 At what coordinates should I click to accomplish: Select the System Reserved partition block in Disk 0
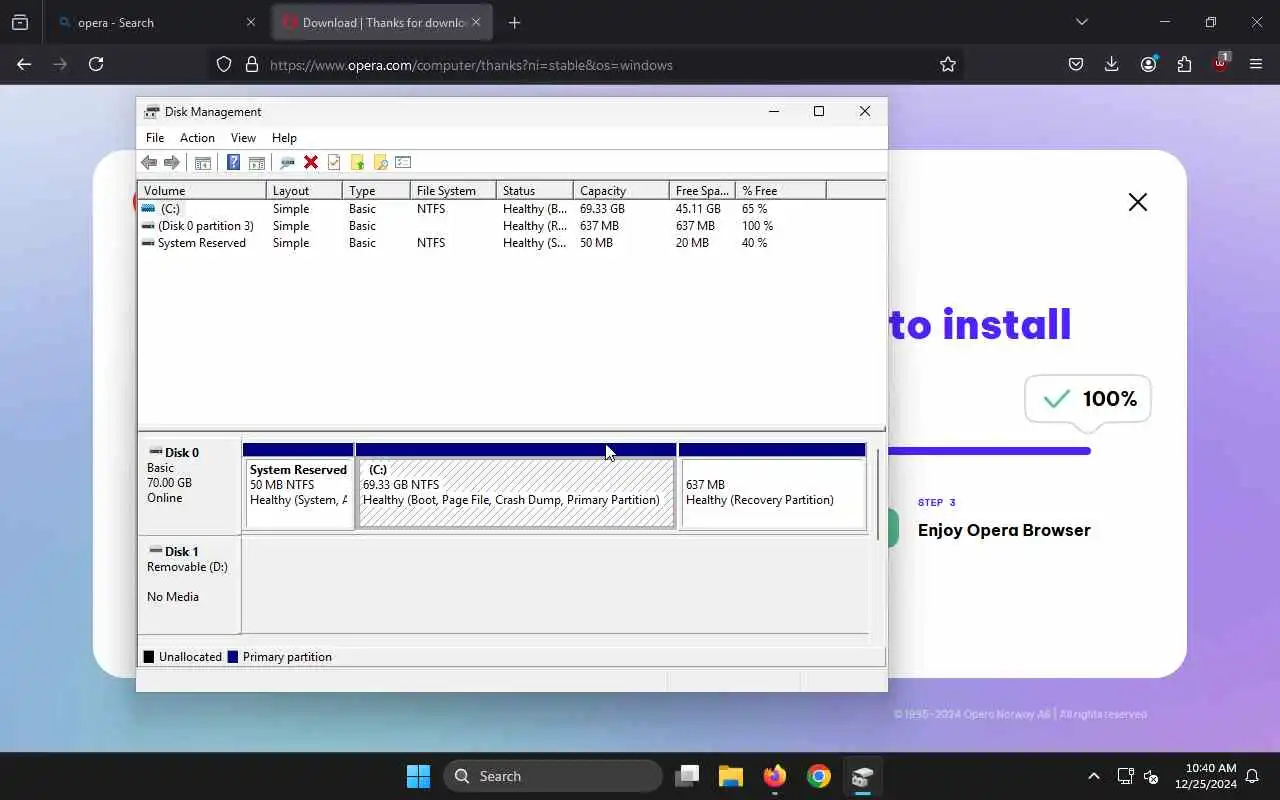[x=298, y=486]
